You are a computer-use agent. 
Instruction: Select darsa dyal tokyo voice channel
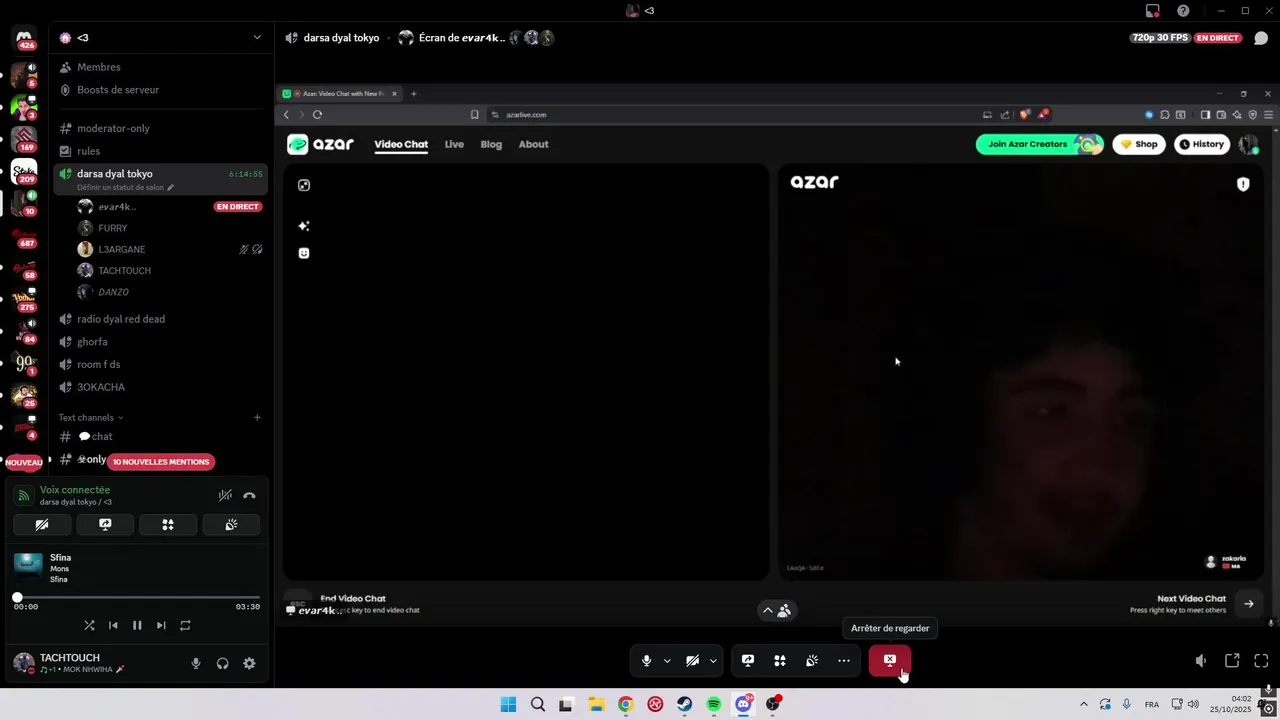[x=160, y=179]
